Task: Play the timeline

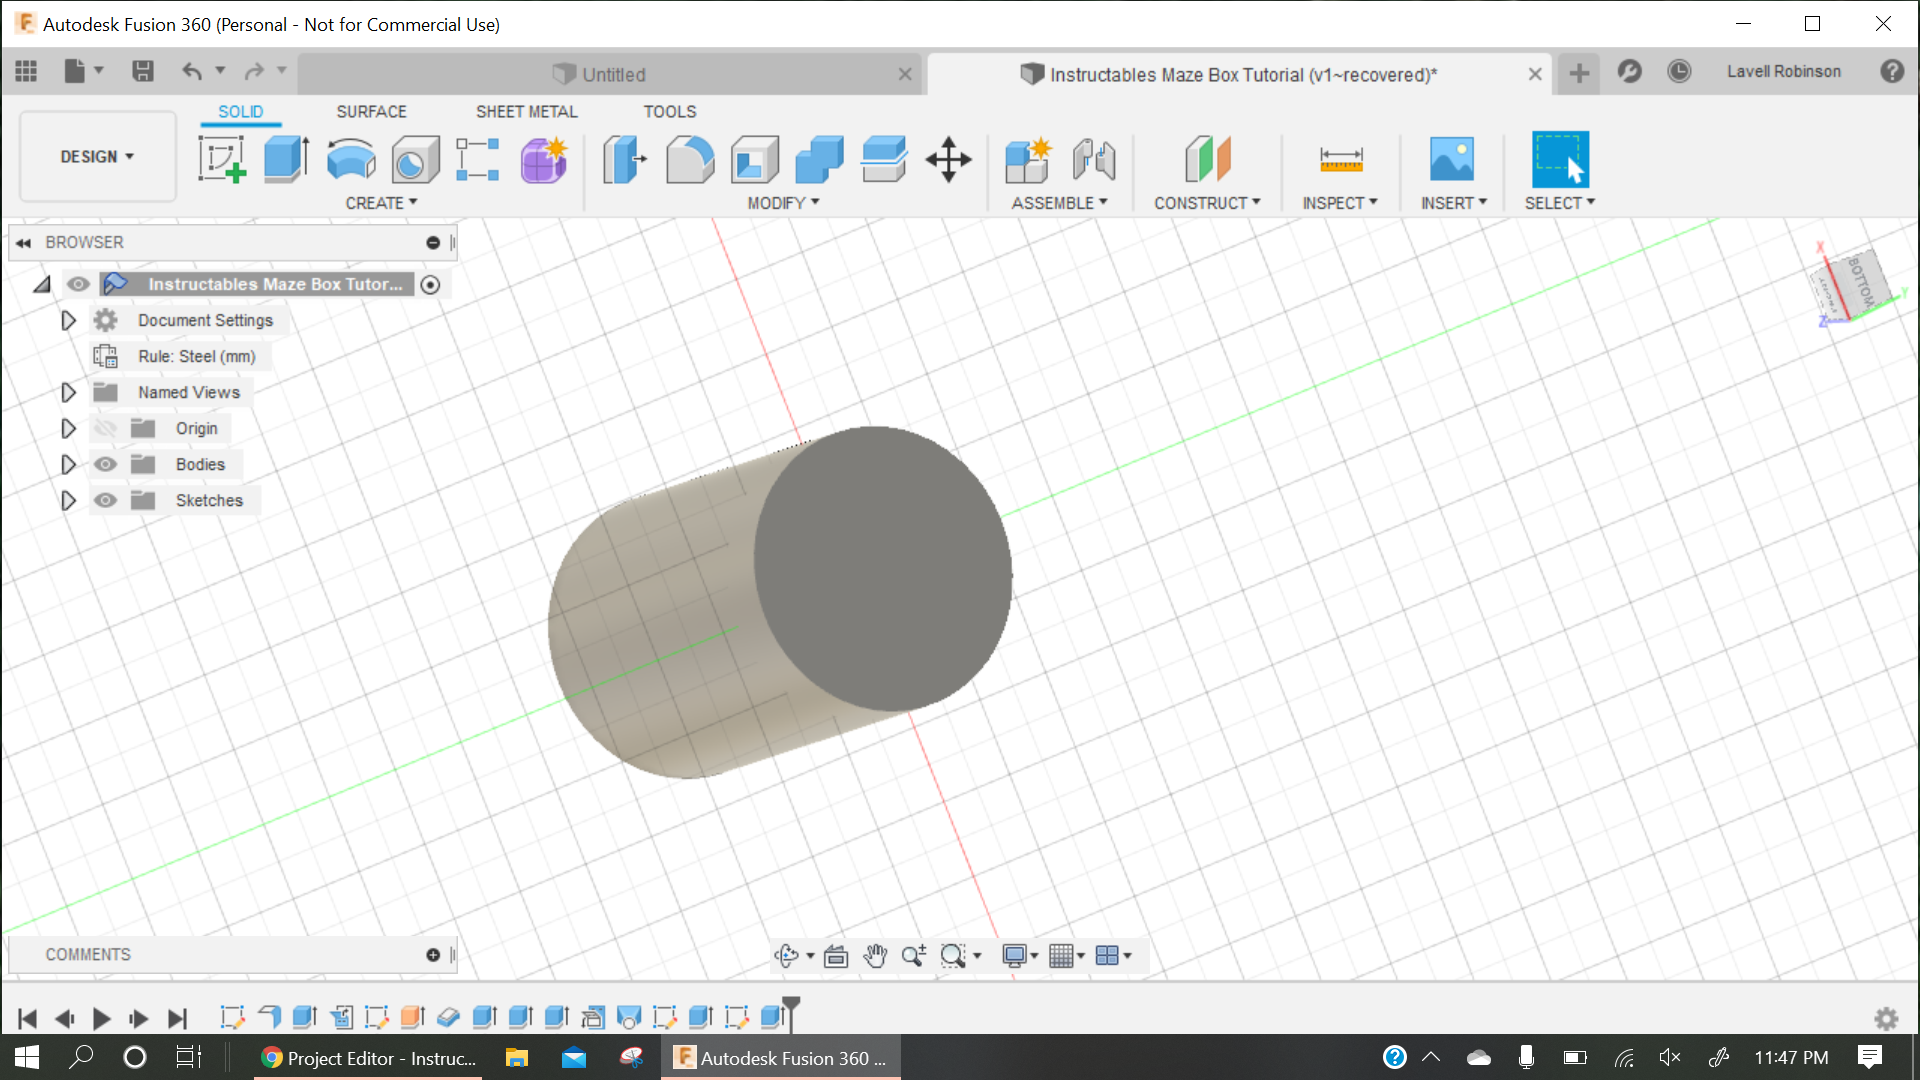Action: point(101,1019)
